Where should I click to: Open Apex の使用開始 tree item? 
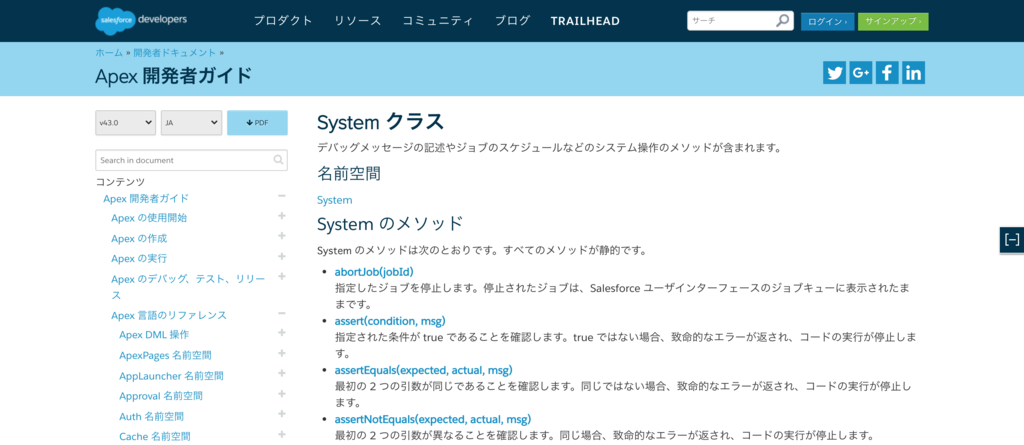(x=149, y=218)
